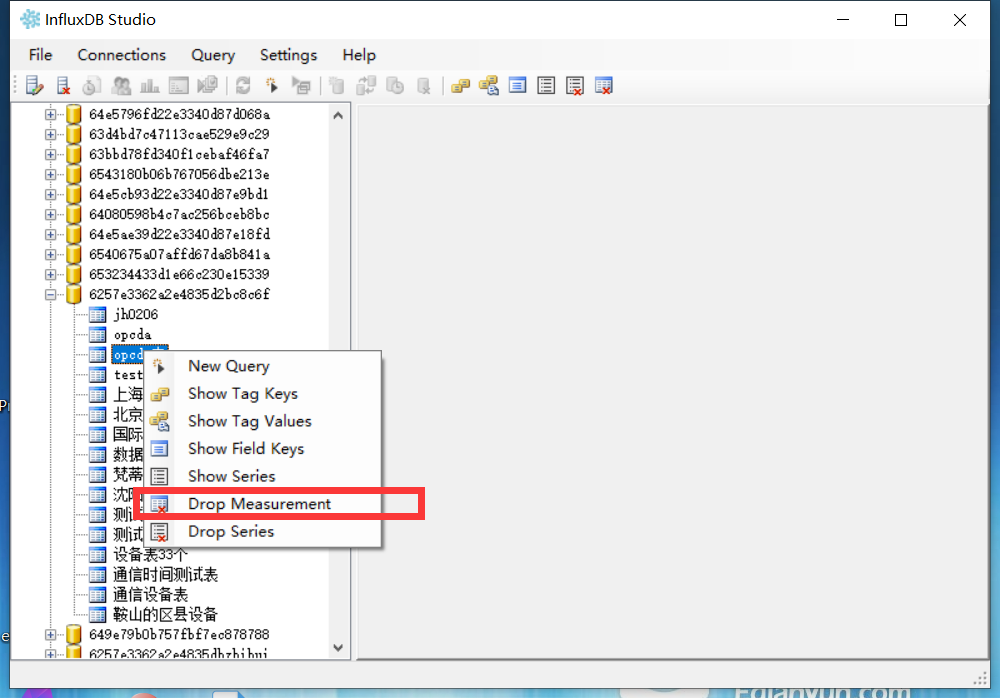Expand database 653234433d1e66c230e15339

(x=50, y=274)
